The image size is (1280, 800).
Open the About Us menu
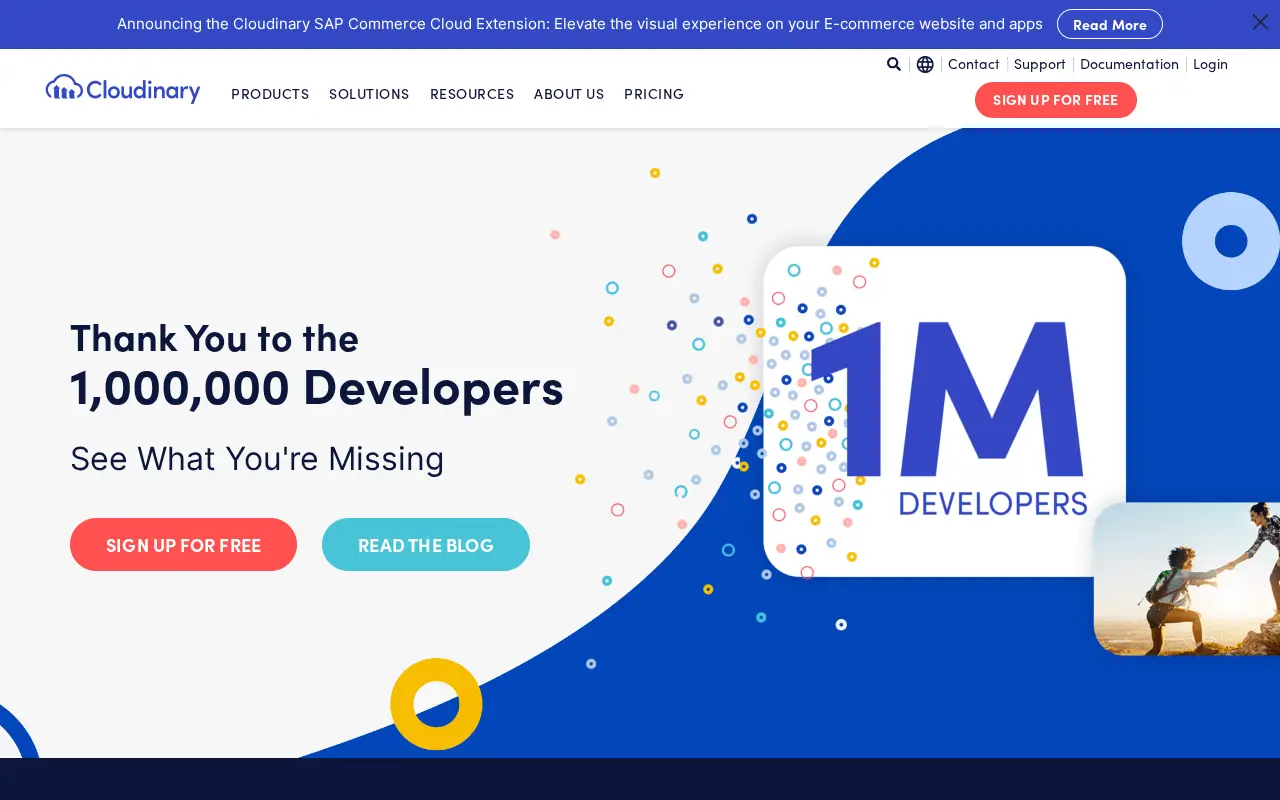[569, 94]
